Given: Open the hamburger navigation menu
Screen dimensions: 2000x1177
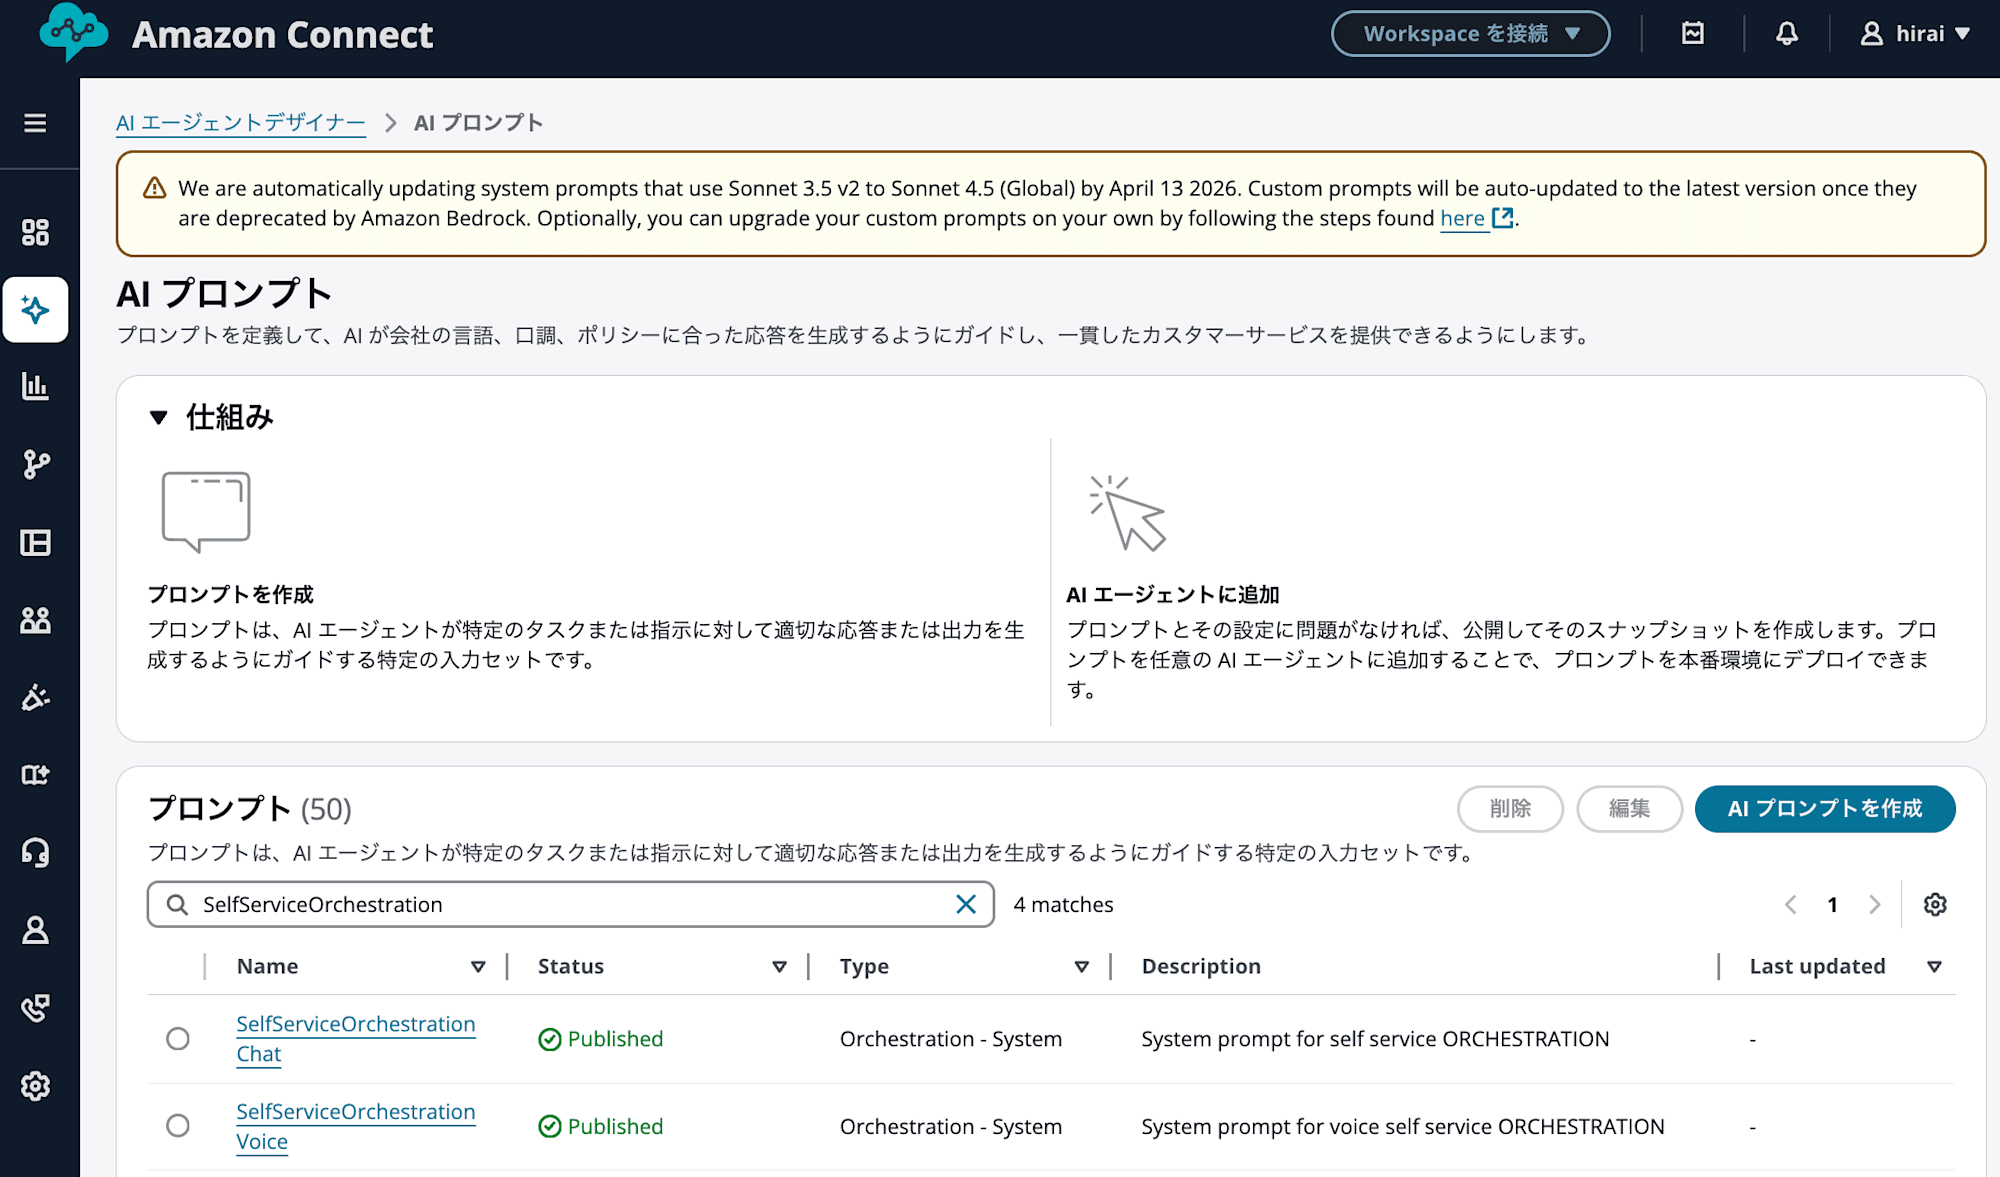Looking at the screenshot, I should 35,123.
